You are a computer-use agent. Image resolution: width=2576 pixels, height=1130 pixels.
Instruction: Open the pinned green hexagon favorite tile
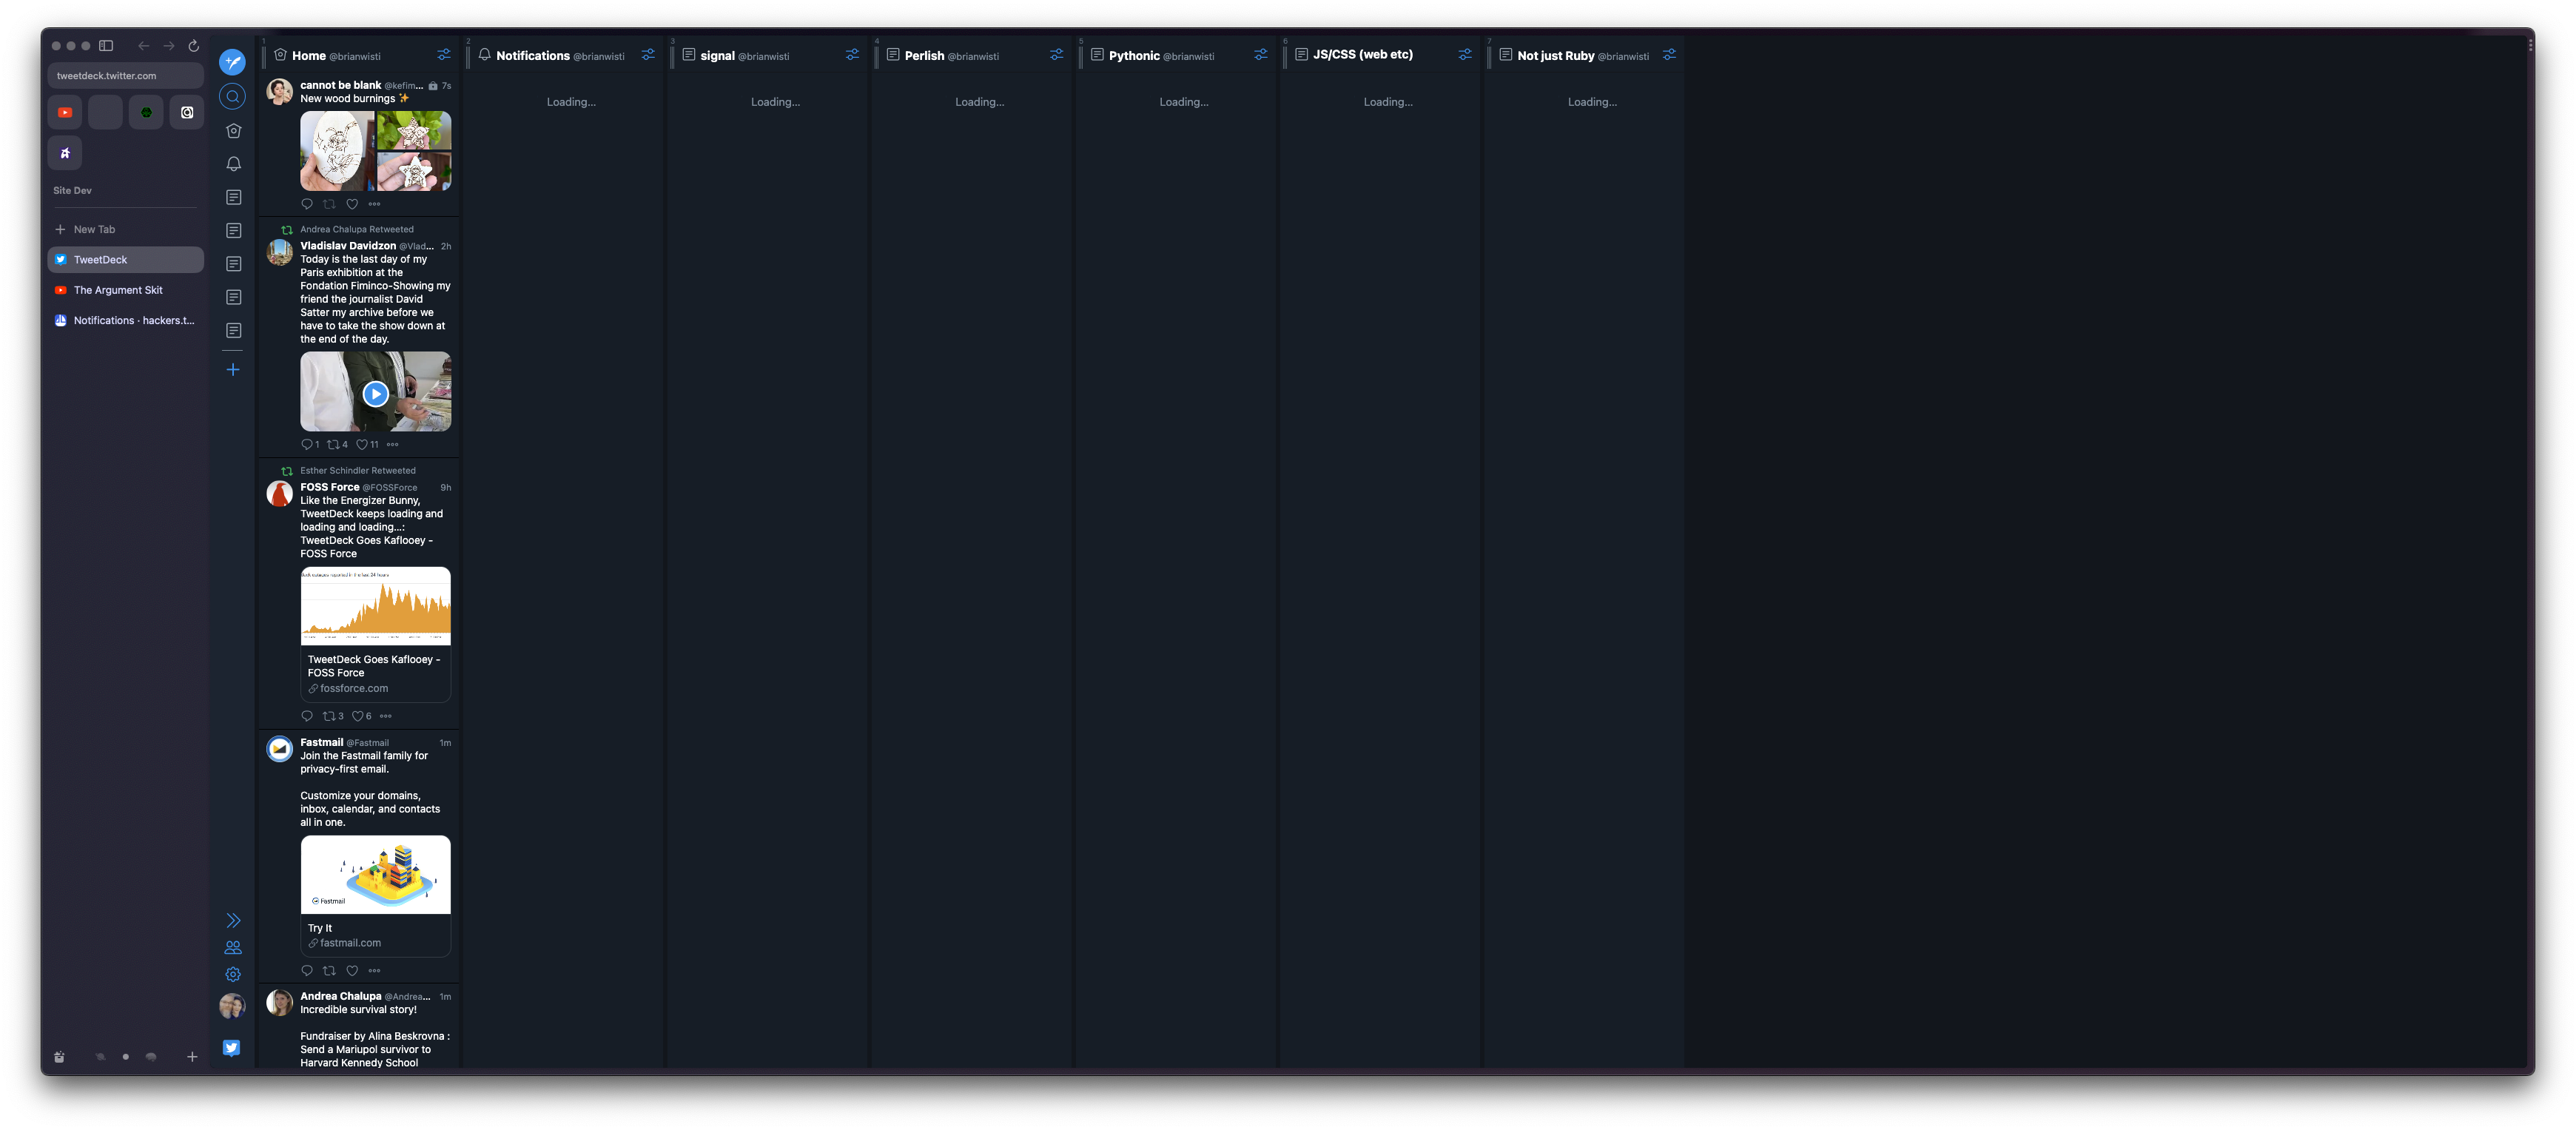coord(146,113)
